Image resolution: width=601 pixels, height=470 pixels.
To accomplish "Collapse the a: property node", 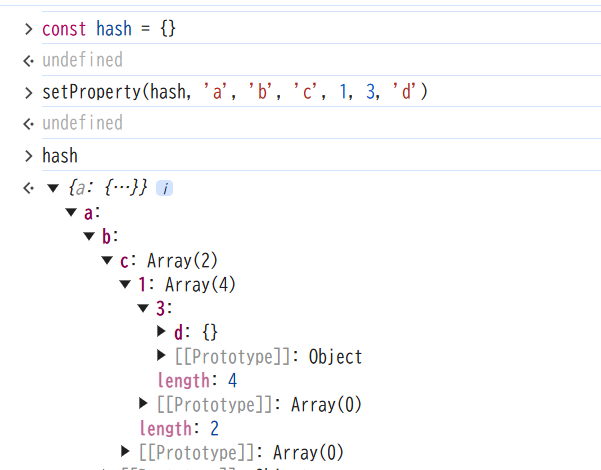I will (71, 212).
